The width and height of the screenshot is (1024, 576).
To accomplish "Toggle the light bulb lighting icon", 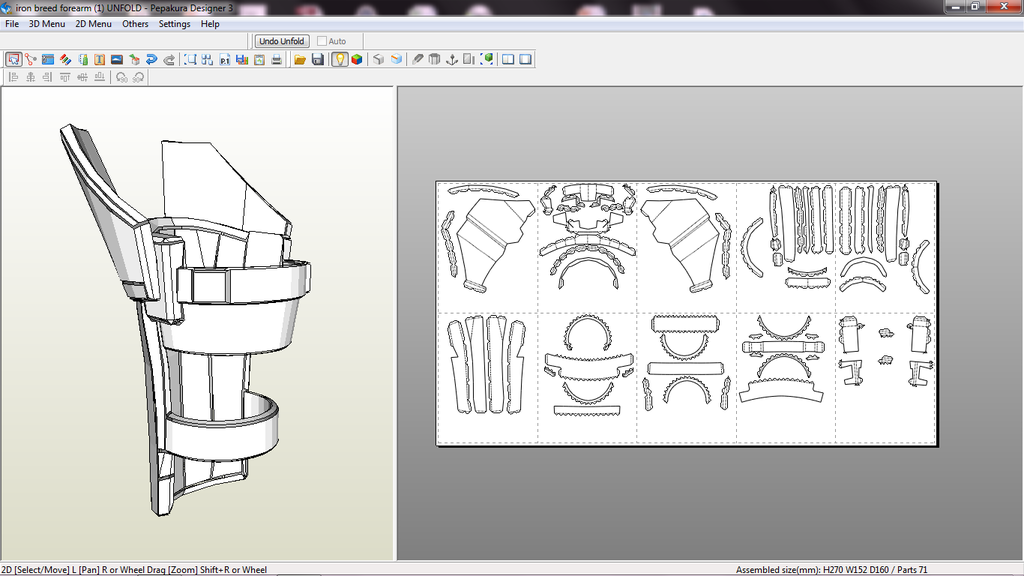I will [x=340, y=60].
